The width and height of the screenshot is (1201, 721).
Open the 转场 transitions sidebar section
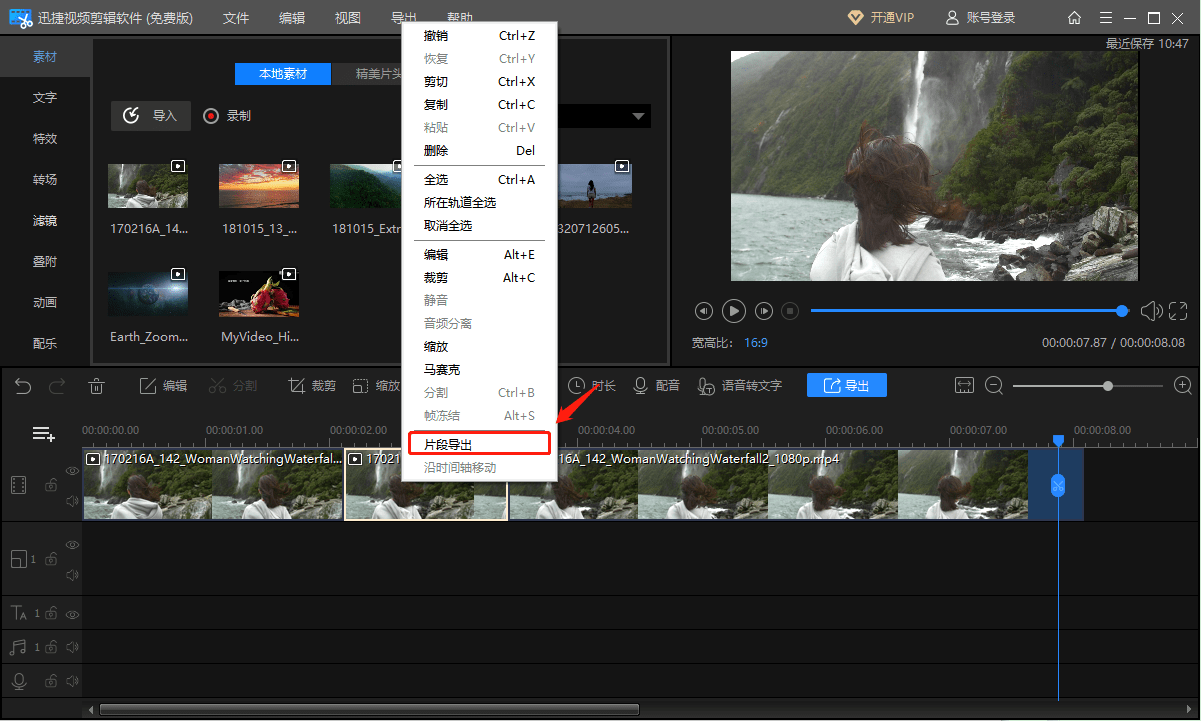(x=45, y=180)
